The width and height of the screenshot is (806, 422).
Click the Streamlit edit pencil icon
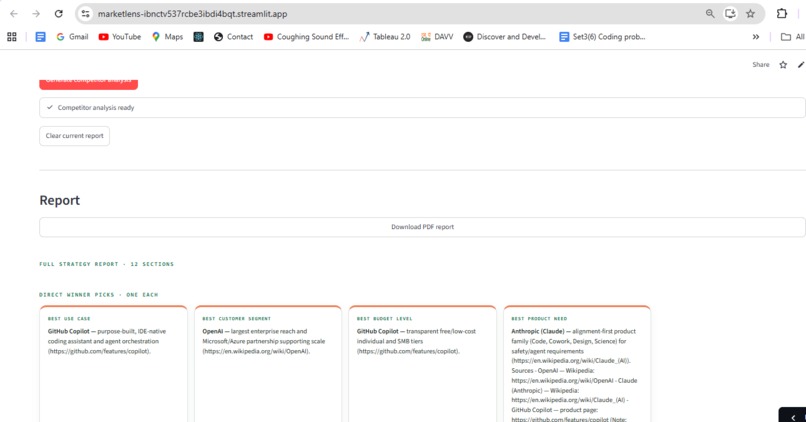click(x=801, y=64)
